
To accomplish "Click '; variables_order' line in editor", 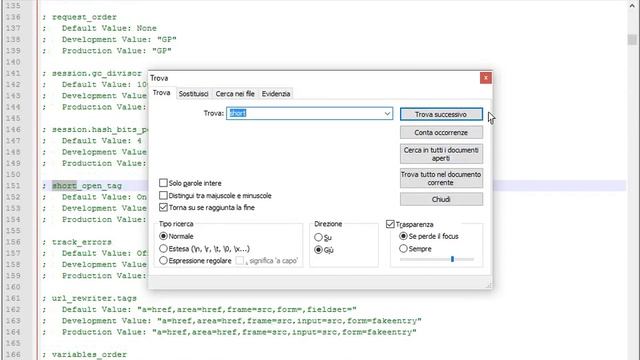I will [x=84, y=355].
